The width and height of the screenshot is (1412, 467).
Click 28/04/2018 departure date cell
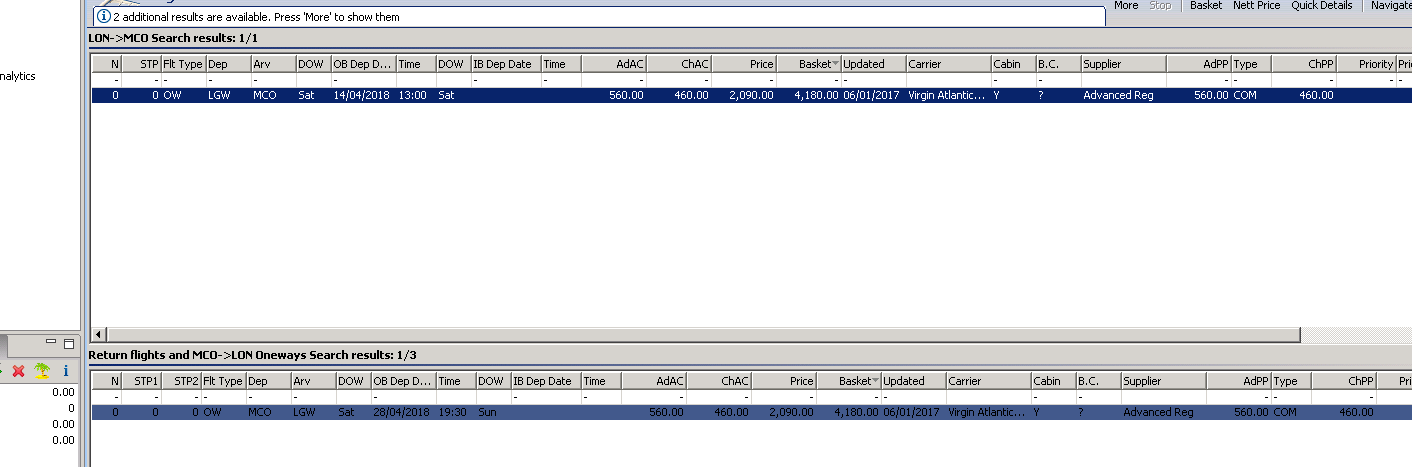(x=402, y=412)
